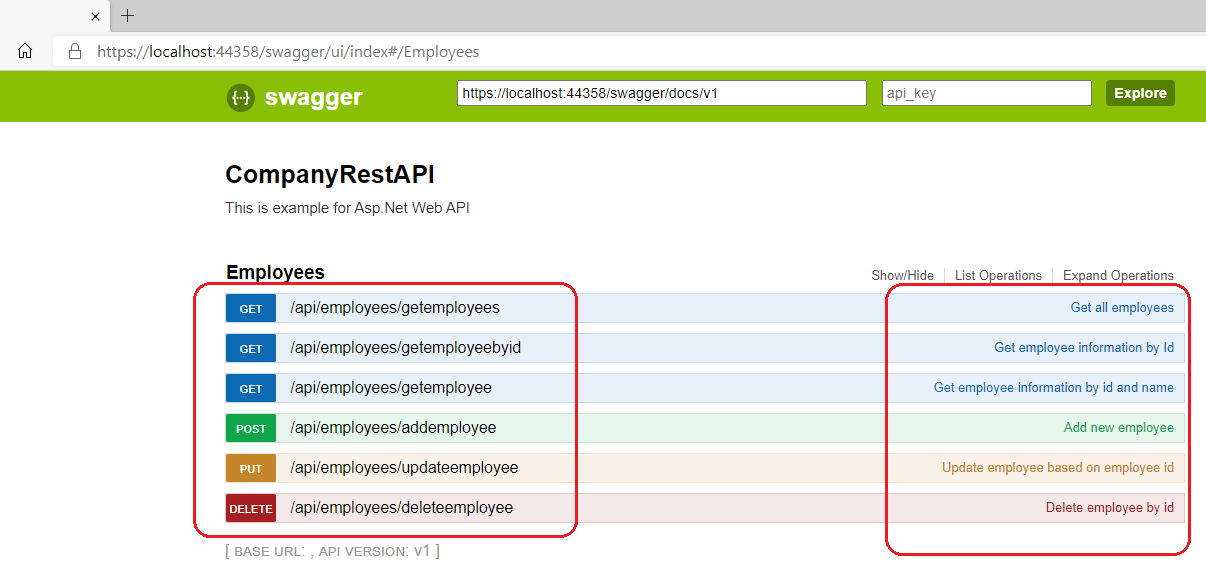Screen dimensions: 1206x578
Task: Click the browser address bar URL
Action: click(288, 52)
